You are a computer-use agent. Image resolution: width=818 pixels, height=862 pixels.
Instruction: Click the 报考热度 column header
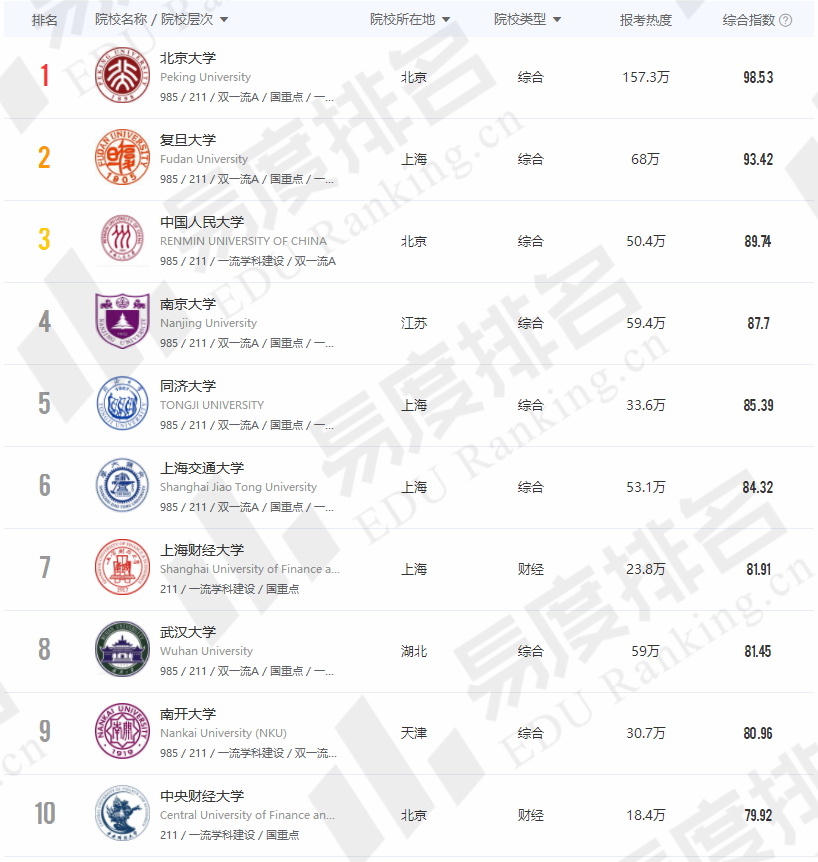[645, 20]
